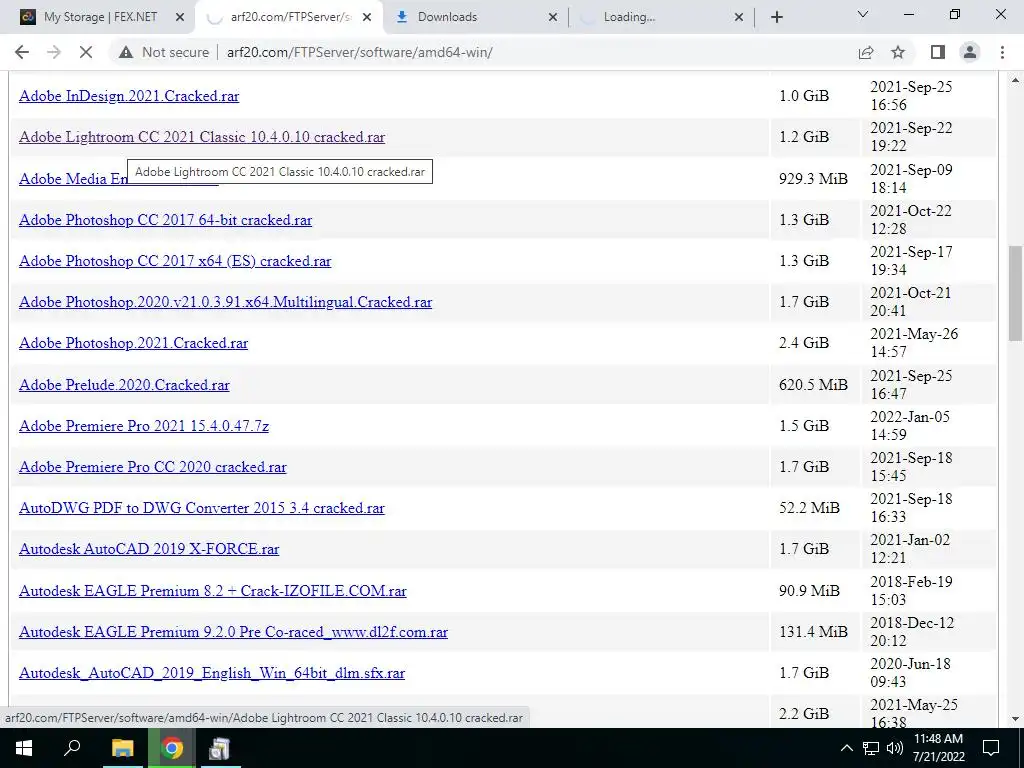The width and height of the screenshot is (1024, 768).
Task: Click the scrollbar up arrow
Action: [1015, 80]
